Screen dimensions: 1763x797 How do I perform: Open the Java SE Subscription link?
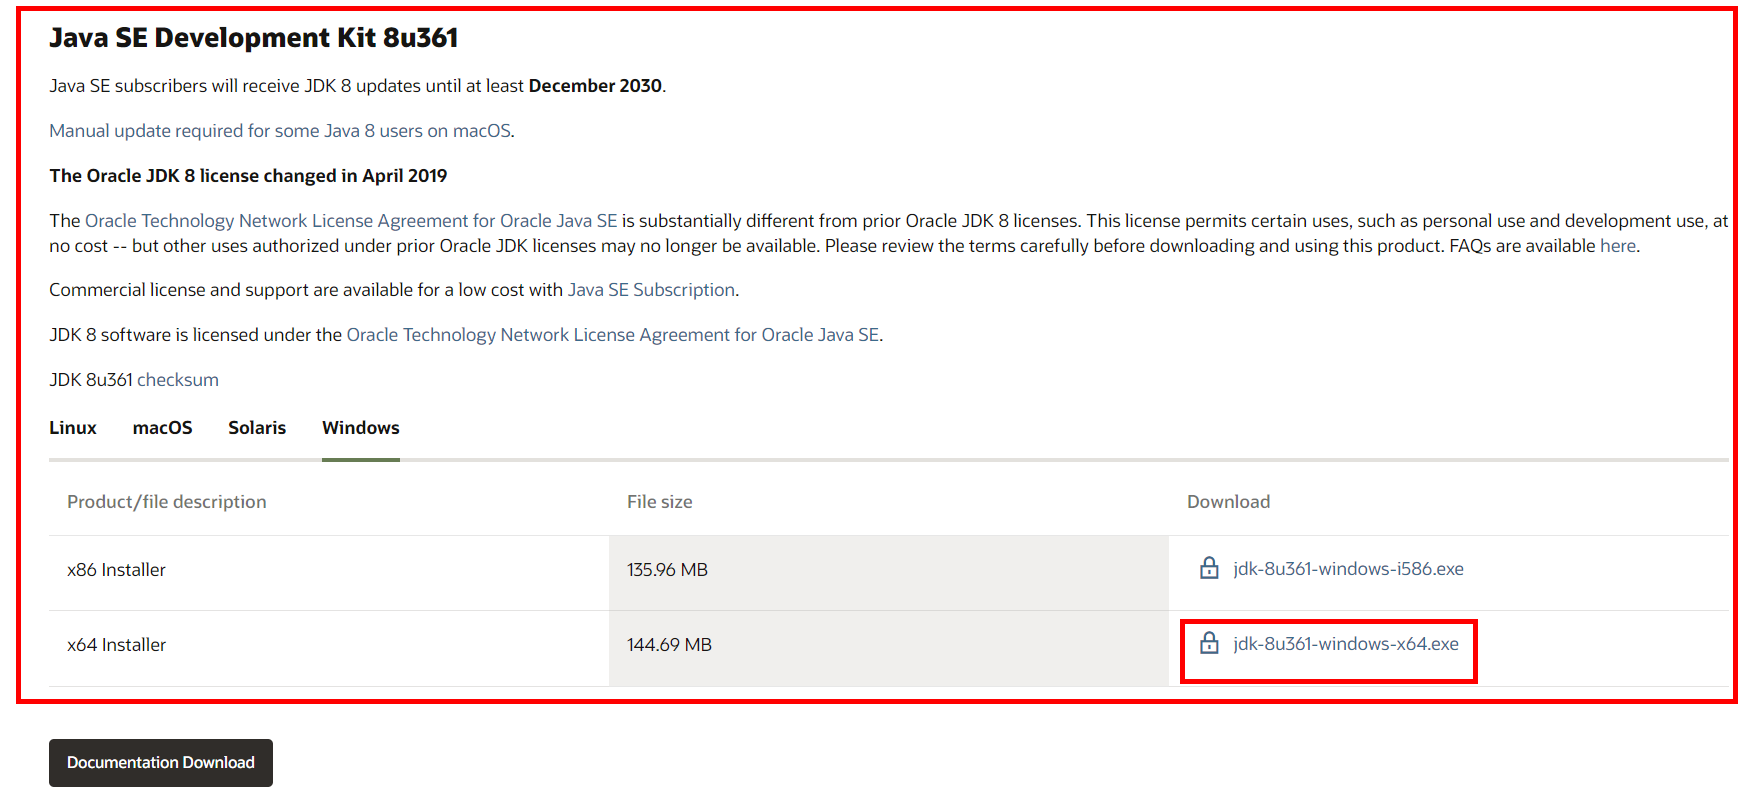tap(651, 290)
